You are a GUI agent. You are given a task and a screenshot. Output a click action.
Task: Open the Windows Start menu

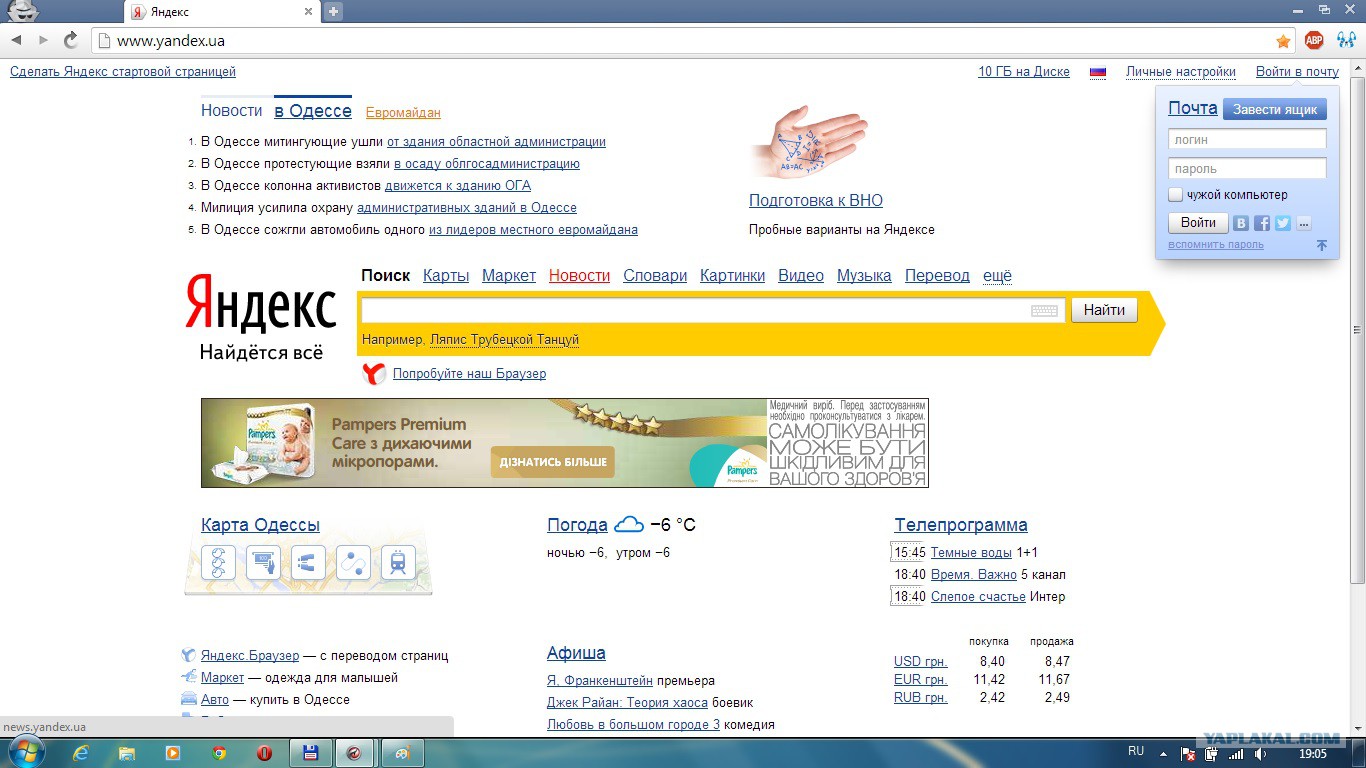[25, 752]
